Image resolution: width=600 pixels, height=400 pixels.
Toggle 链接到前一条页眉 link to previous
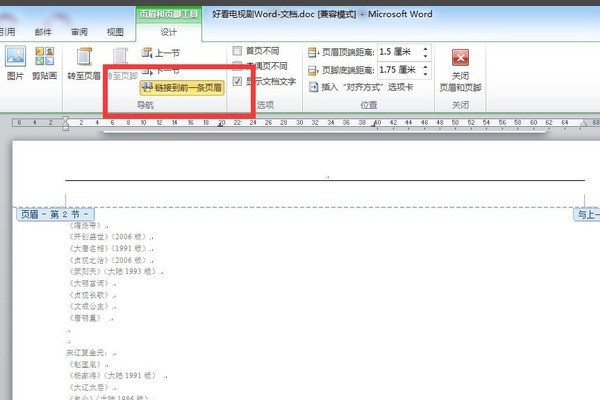[182, 88]
